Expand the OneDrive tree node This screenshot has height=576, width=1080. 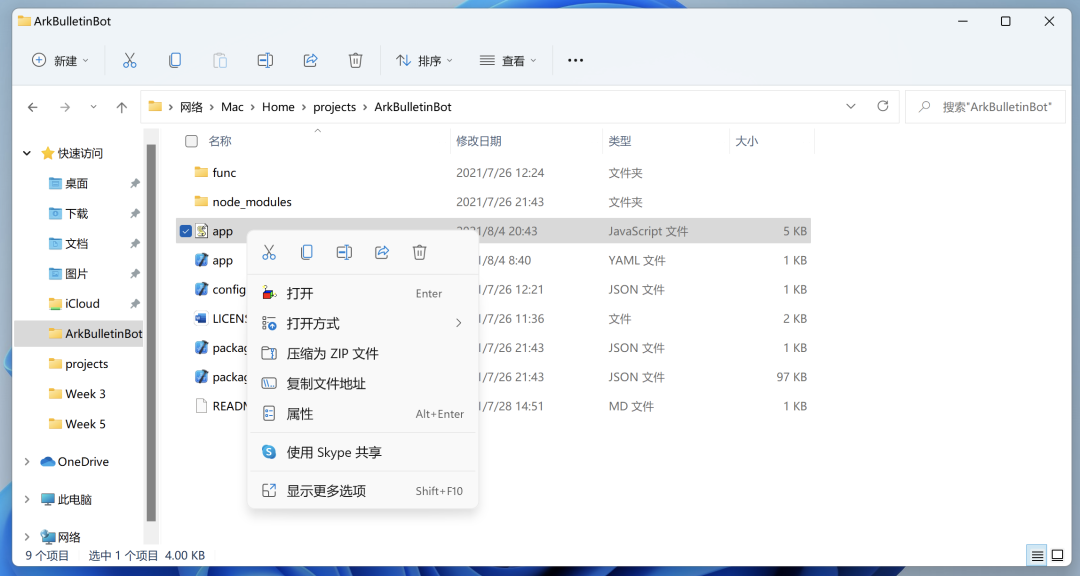tap(27, 462)
